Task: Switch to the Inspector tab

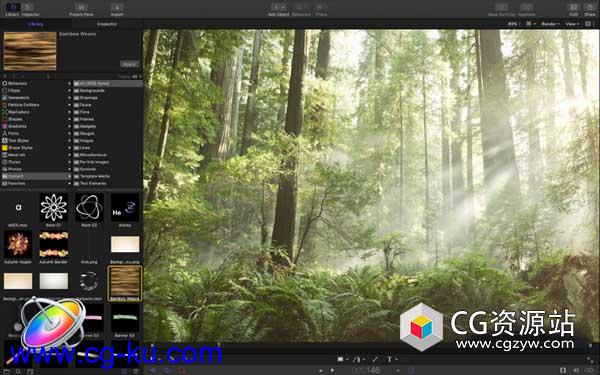Action: click(107, 24)
